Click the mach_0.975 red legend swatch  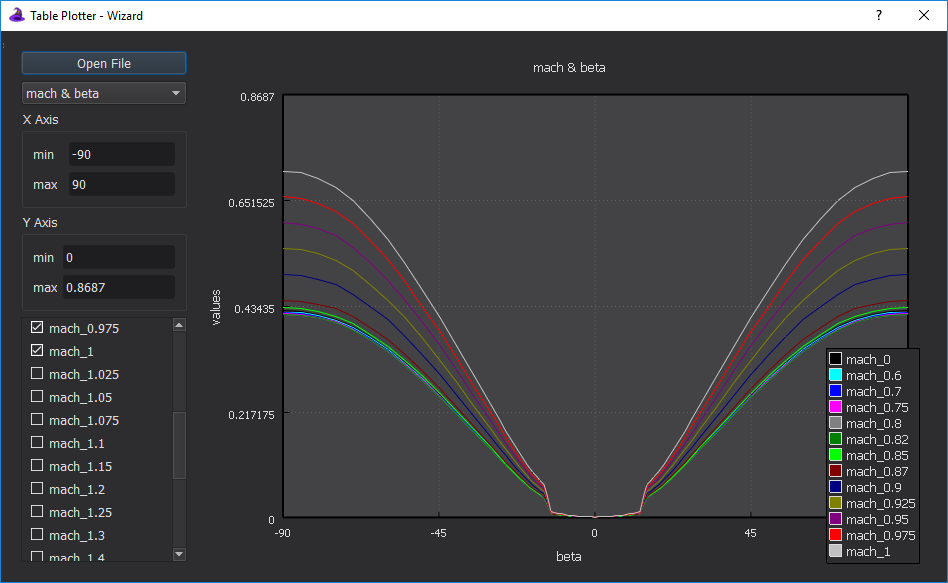pyautogui.click(x=835, y=535)
